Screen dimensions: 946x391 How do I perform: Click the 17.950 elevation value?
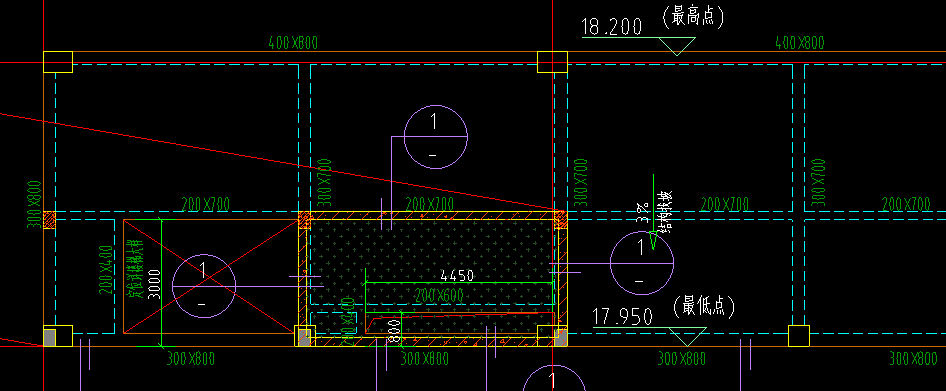[x=622, y=317]
